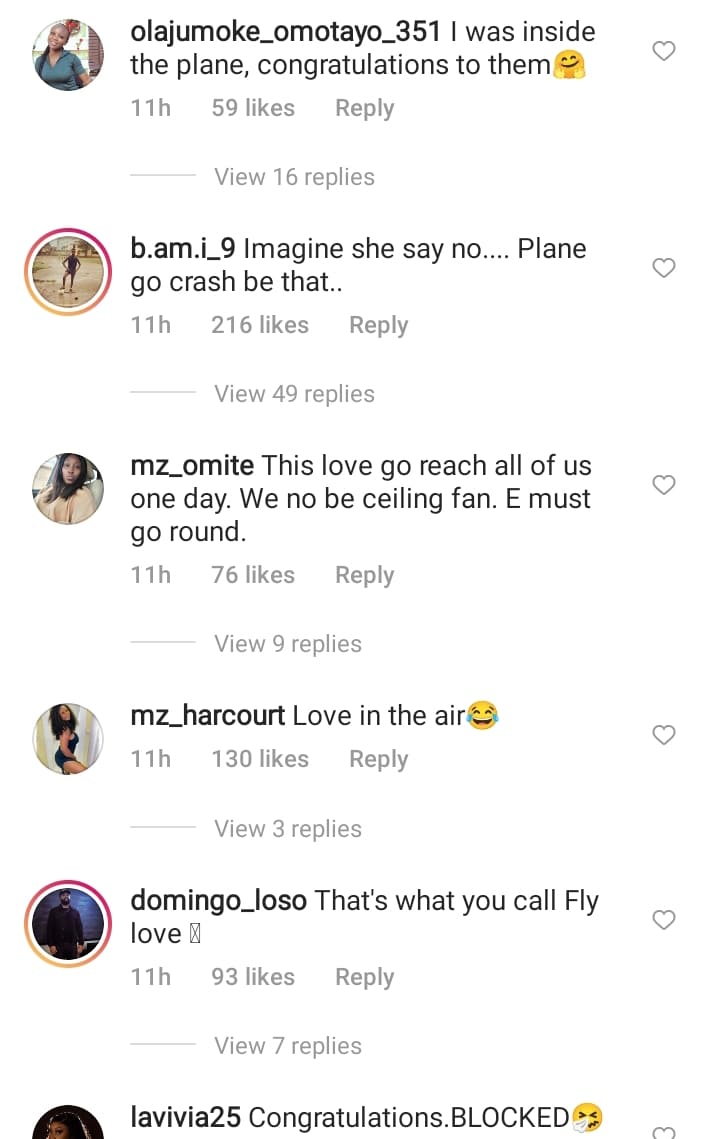This screenshot has height=1139, width=720.
Task: Like mz_omite's ceiling fan comment
Action: tap(664, 485)
